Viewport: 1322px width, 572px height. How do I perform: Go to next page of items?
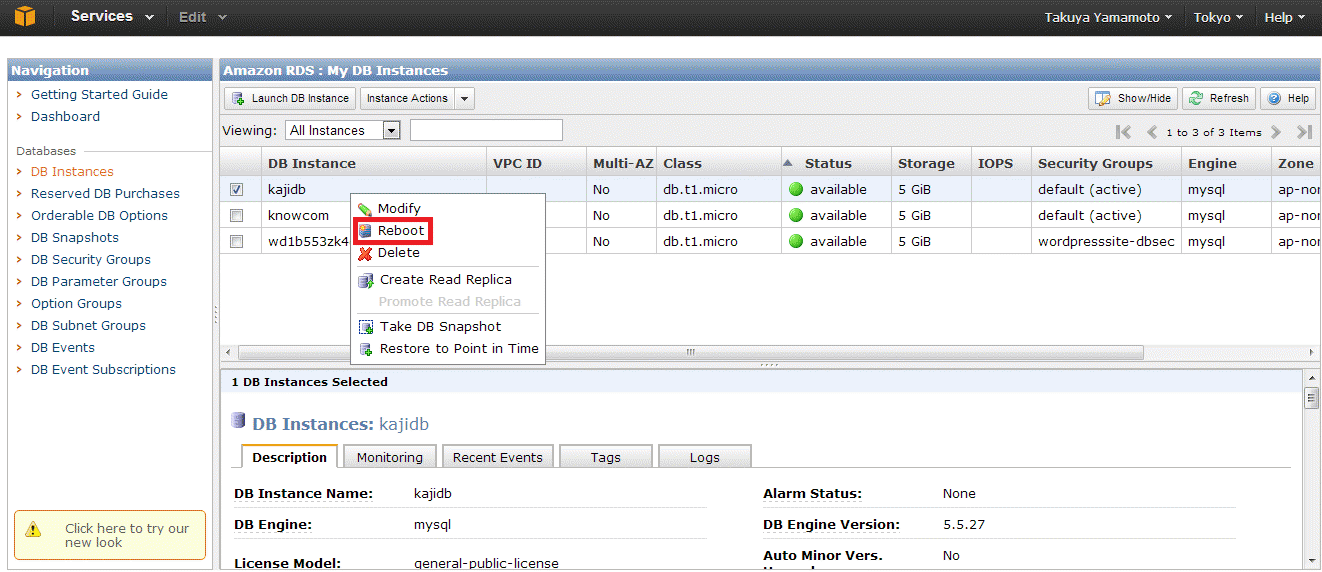pos(1276,132)
